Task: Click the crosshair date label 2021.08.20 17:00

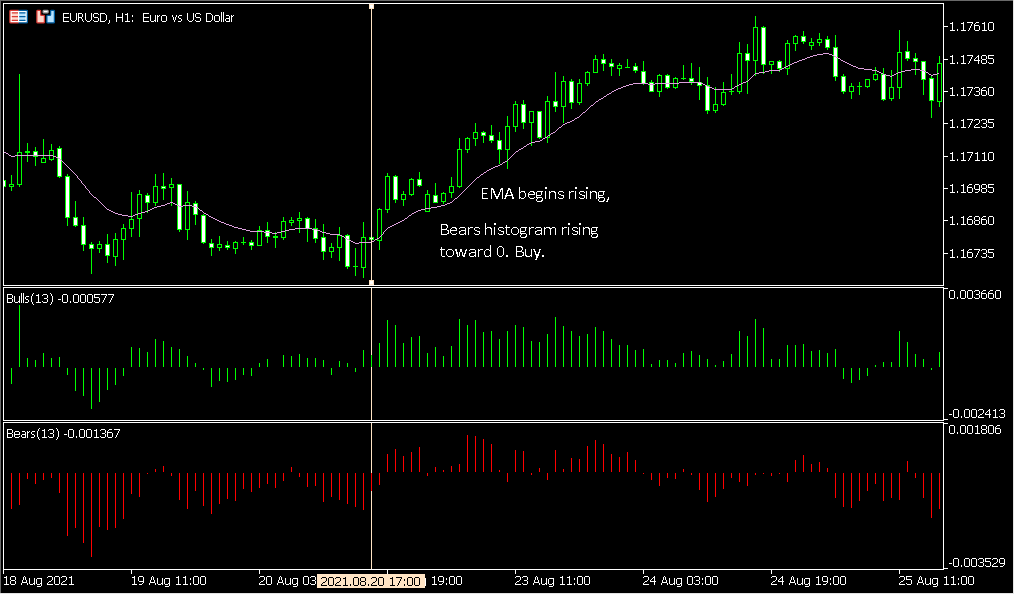Action: [371, 581]
